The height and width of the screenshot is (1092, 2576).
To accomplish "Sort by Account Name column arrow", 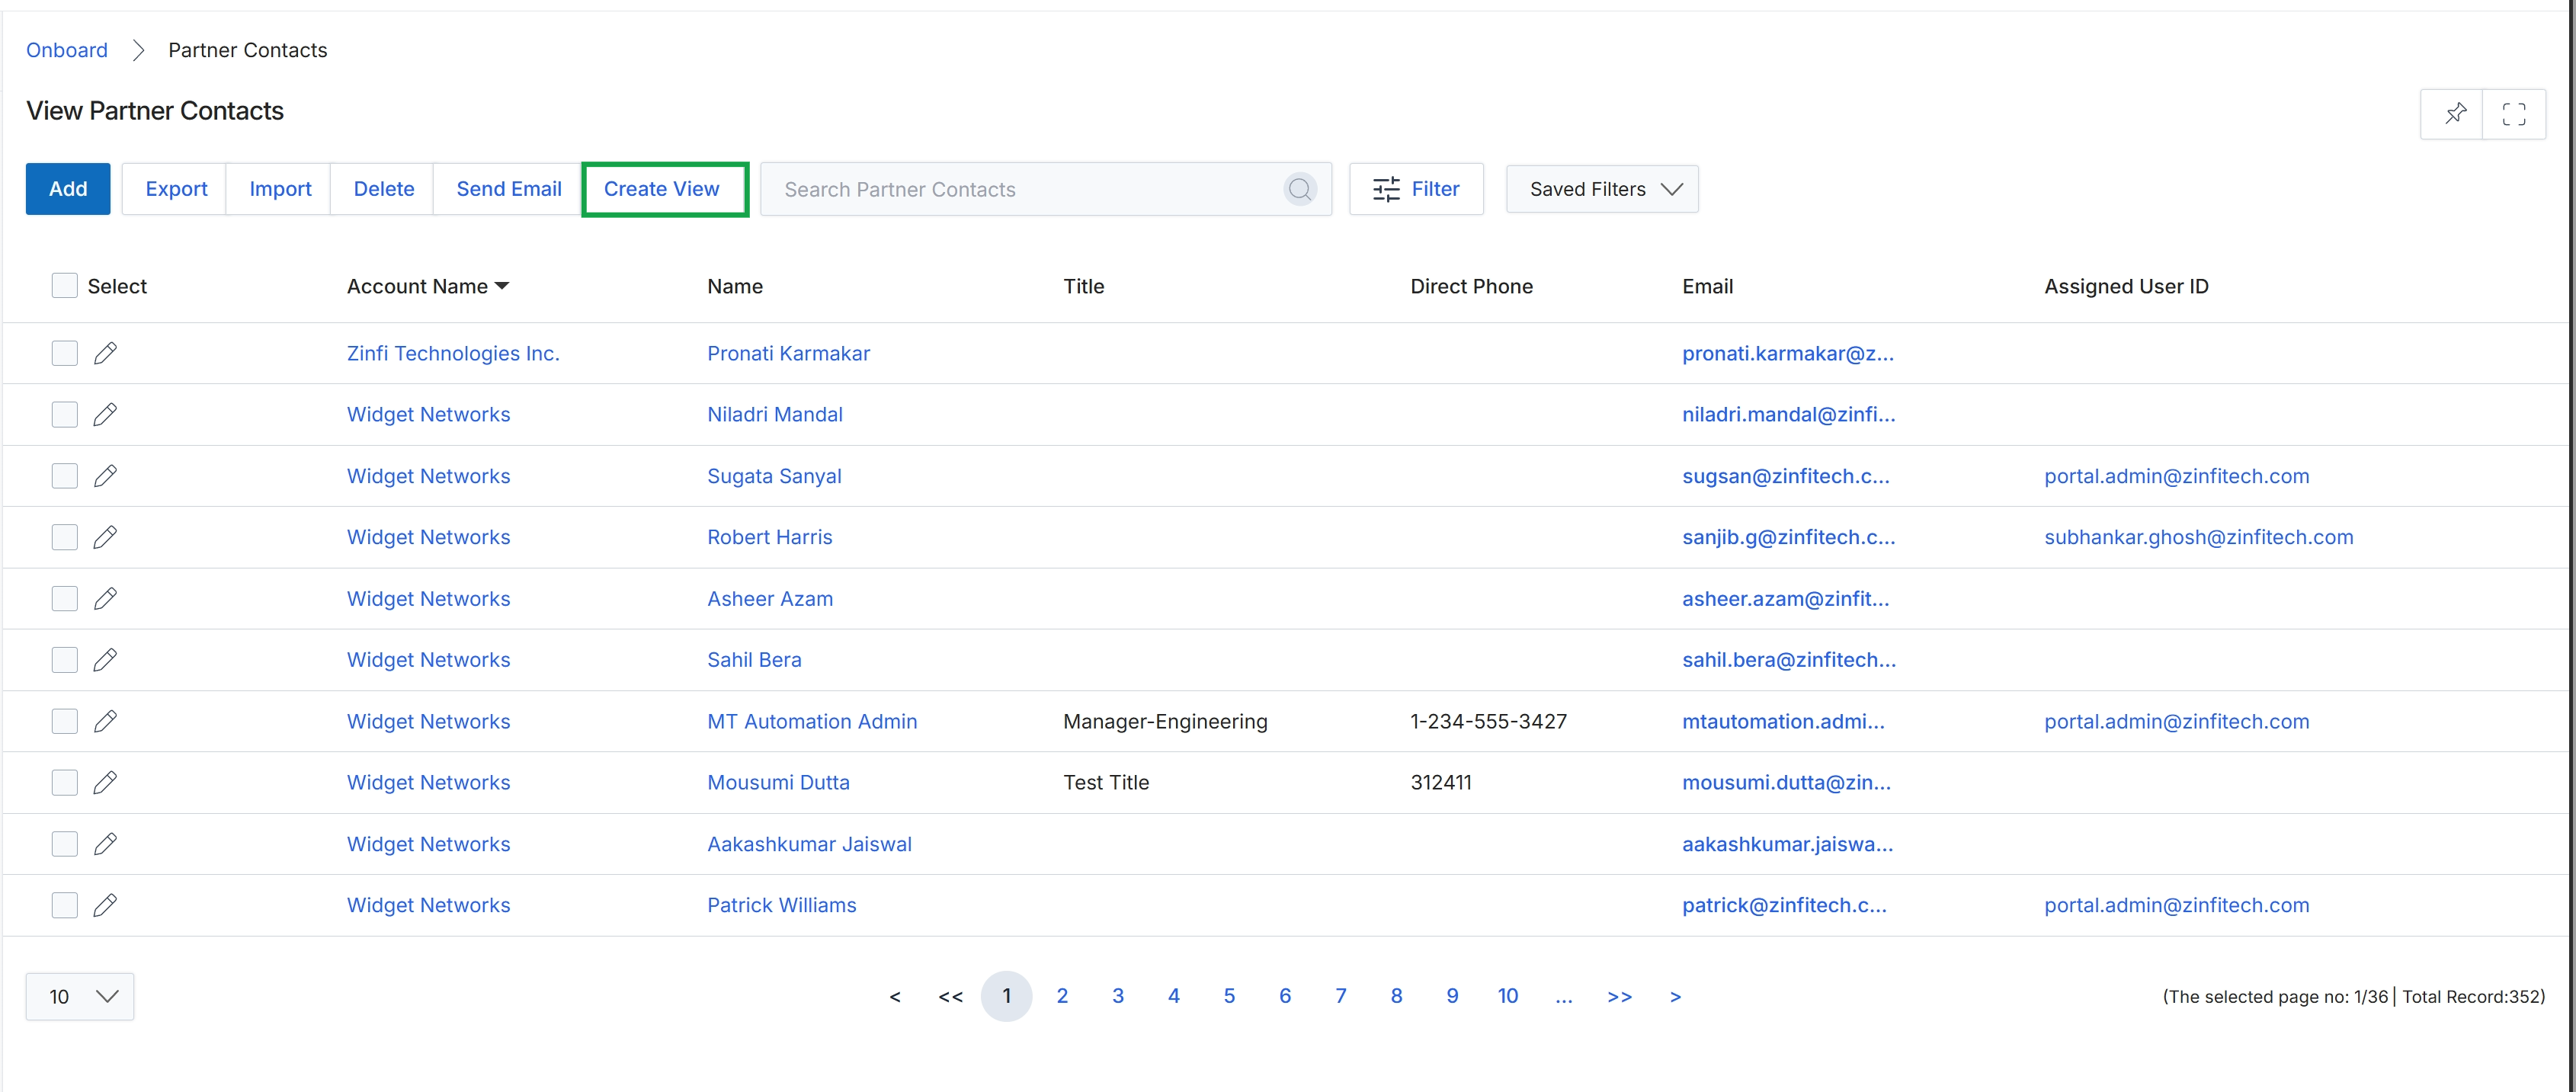I will [x=502, y=286].
